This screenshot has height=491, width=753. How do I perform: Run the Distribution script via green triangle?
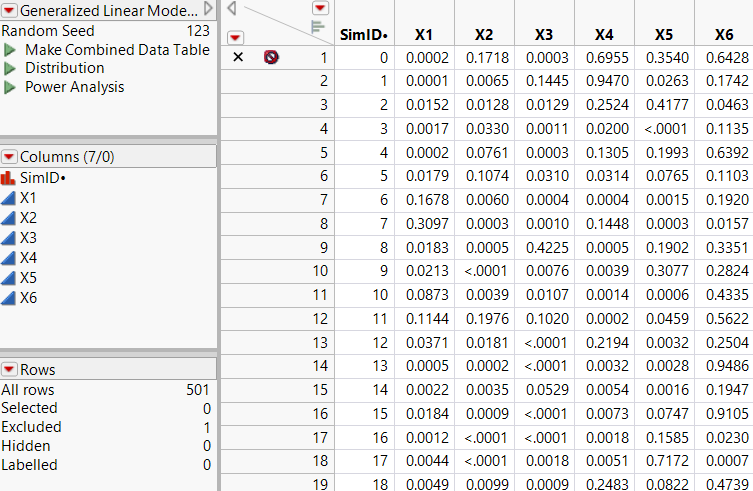10,69
